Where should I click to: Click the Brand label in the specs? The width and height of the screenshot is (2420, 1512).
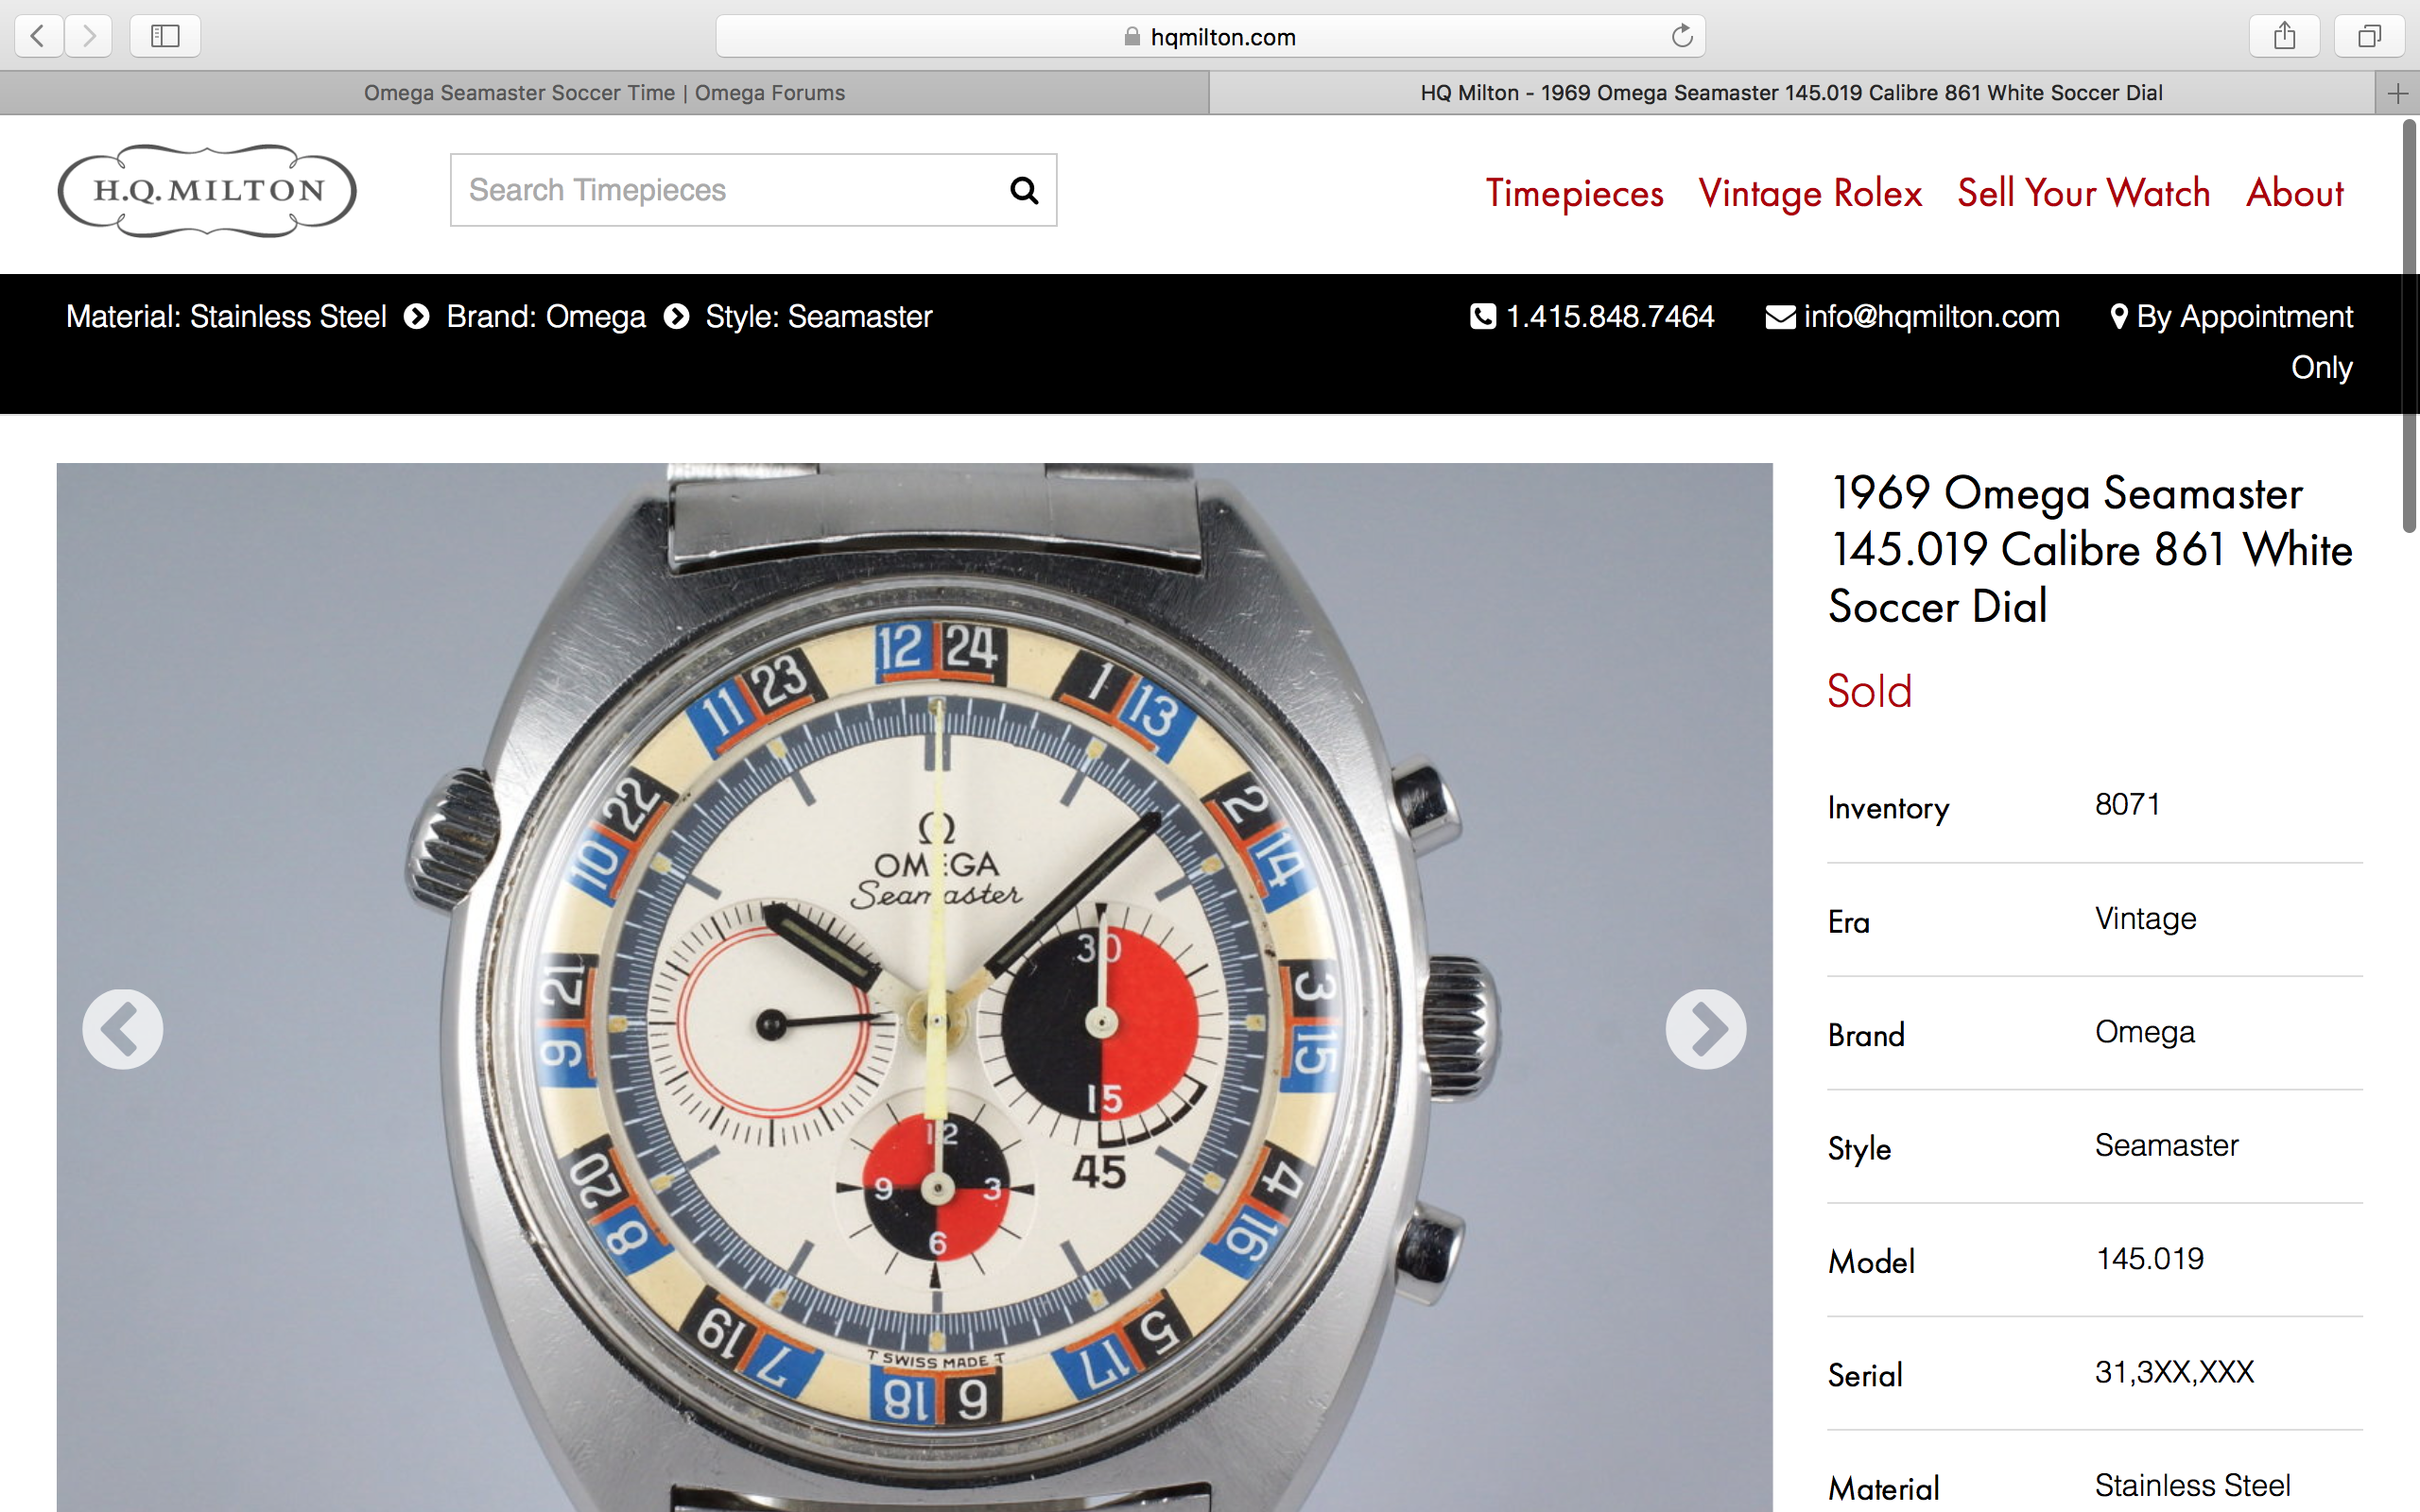click(x=1866, y=1035)
